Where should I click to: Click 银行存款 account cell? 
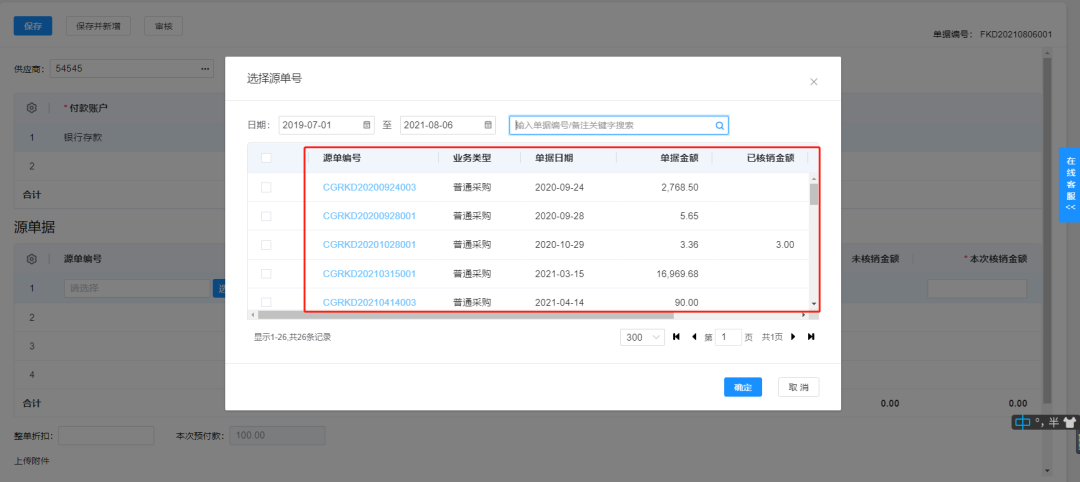[83, 137]
